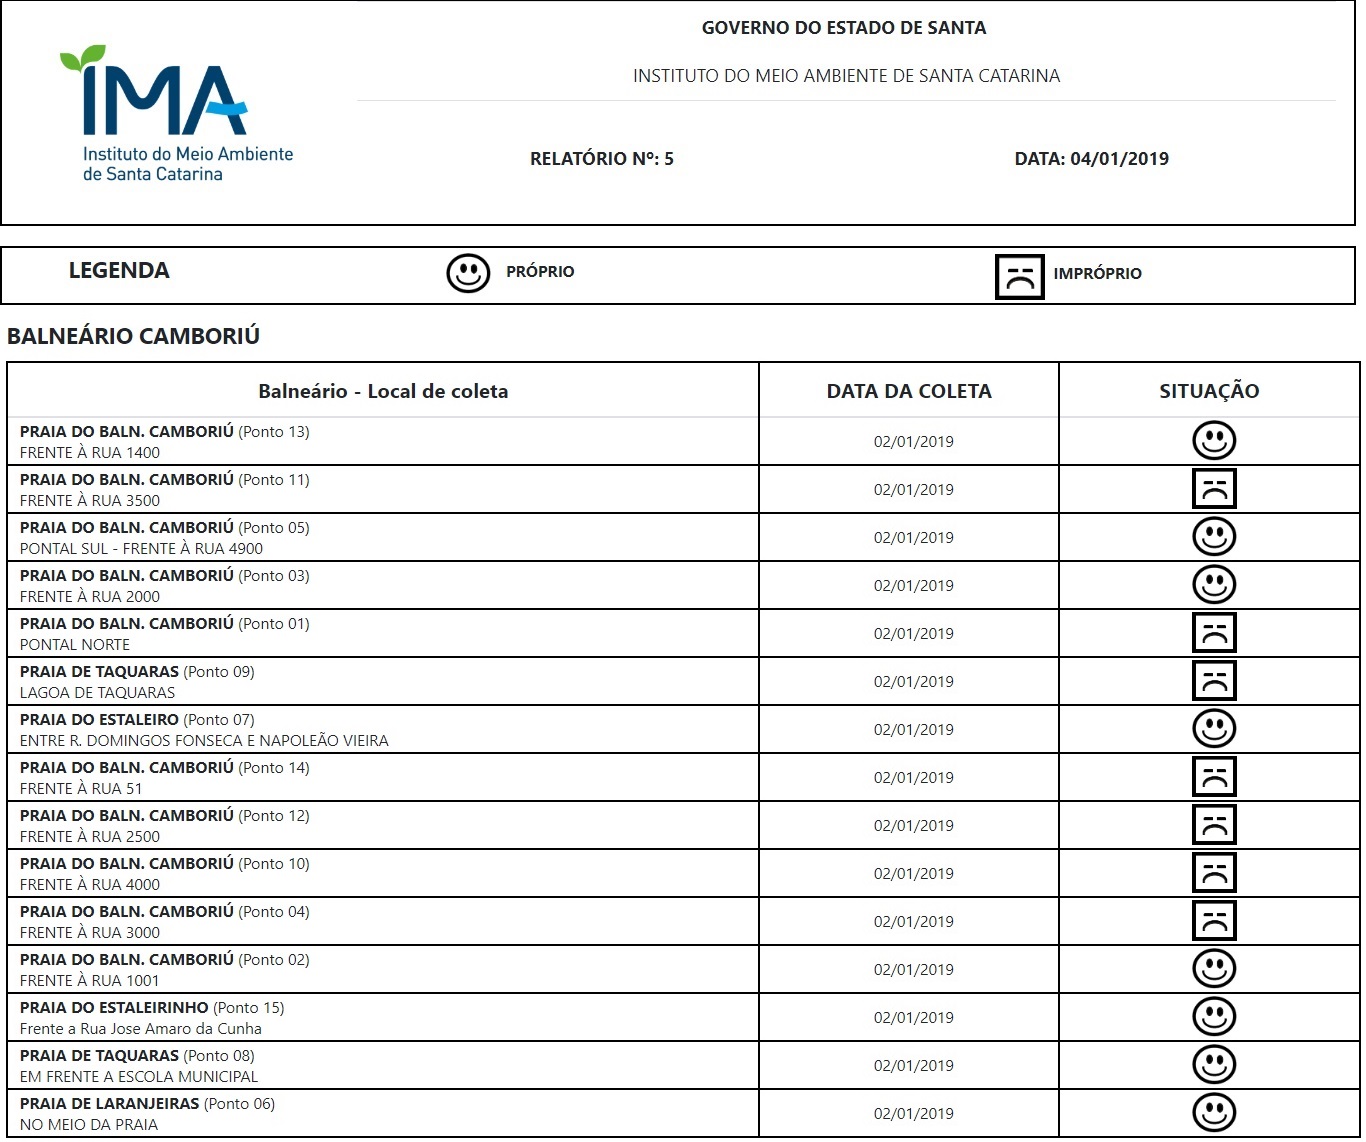
Task: Click the status icon for Ponto 09 row
Action: 1214,681
